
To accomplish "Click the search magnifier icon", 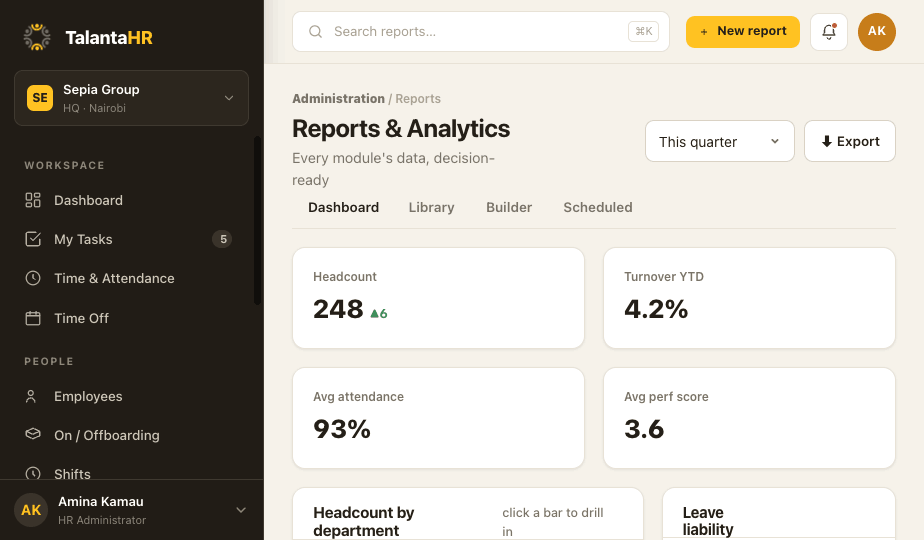I will 315,32.
